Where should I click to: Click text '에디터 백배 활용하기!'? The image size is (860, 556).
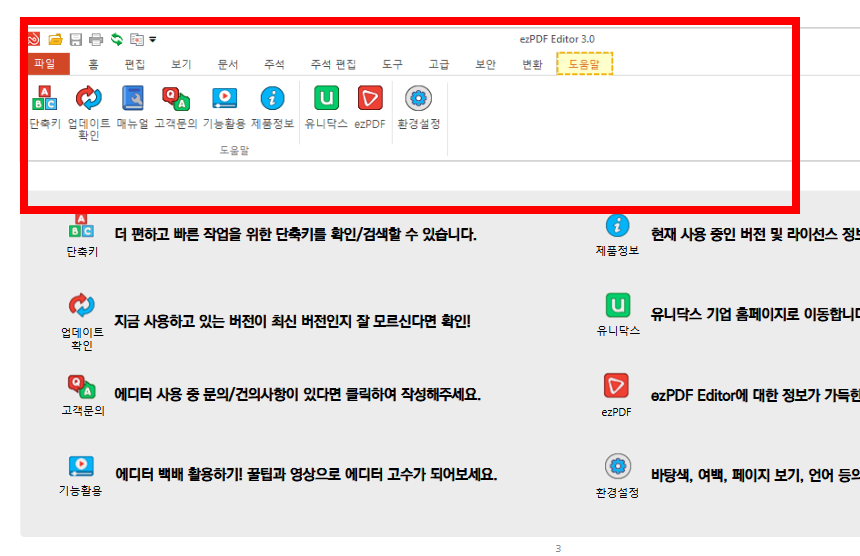179,474
